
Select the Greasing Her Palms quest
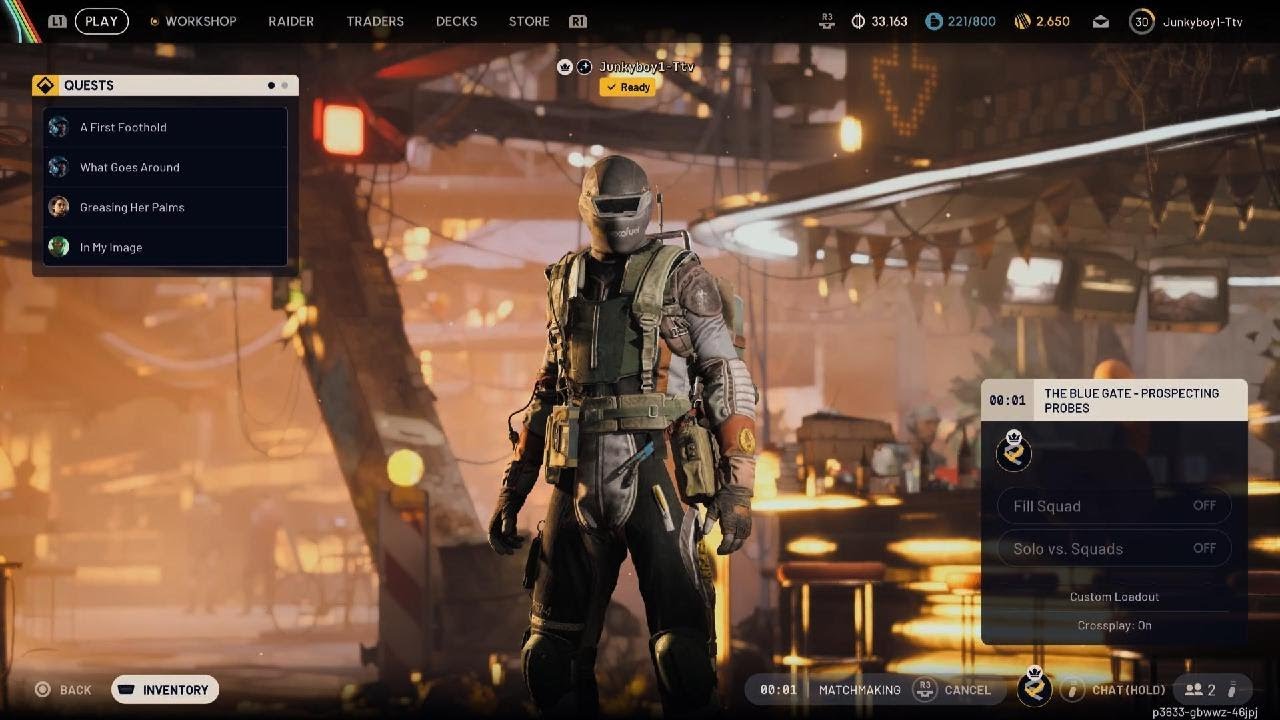click(165, 207)
